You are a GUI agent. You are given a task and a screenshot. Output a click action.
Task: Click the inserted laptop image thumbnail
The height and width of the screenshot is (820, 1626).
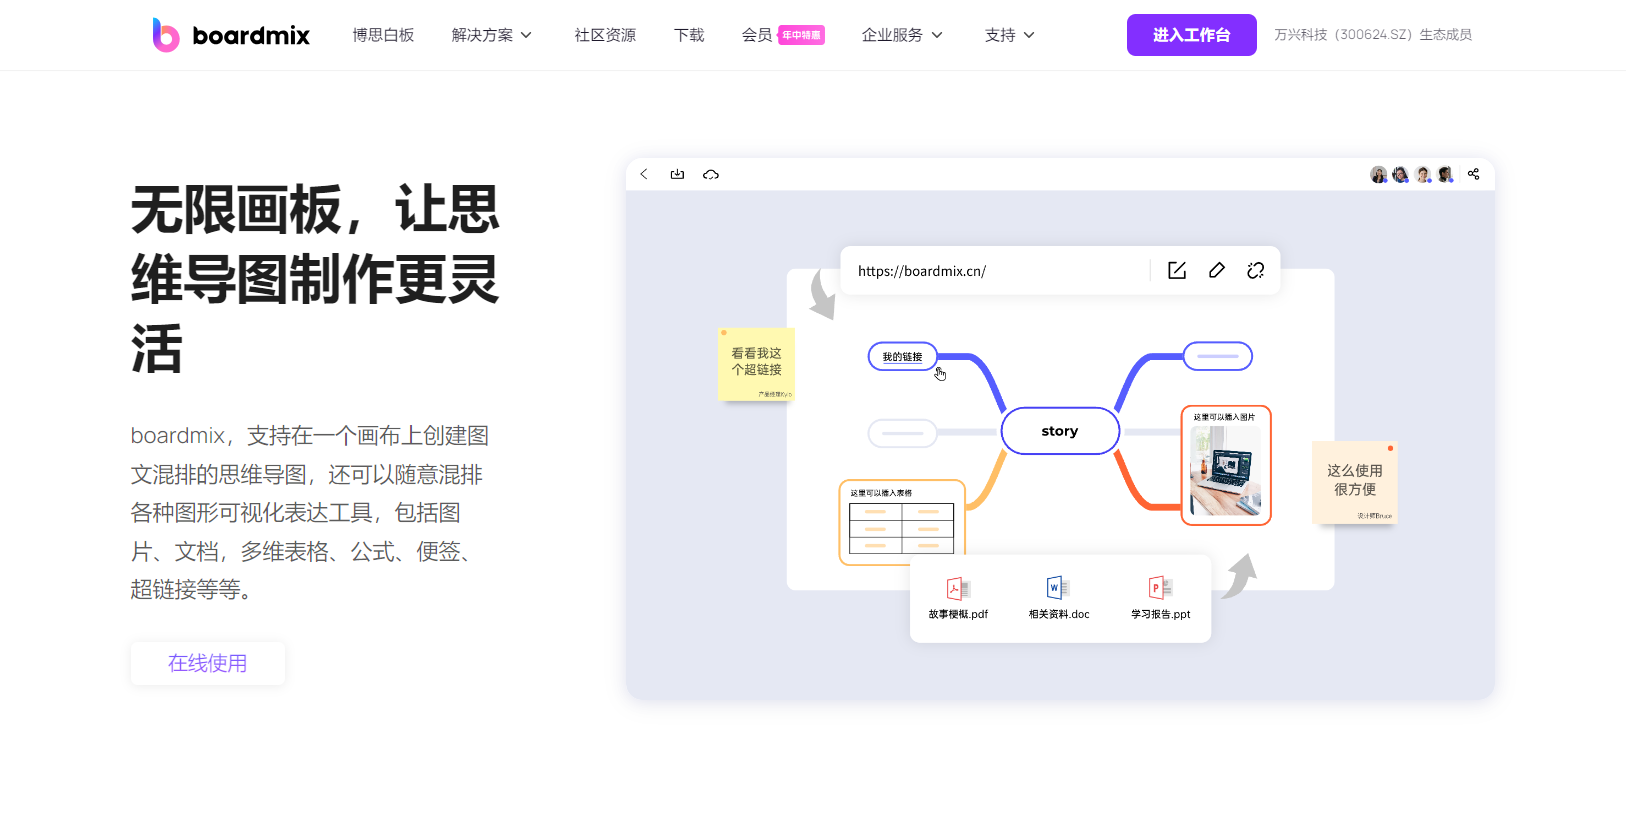[x=1226, y=471]
